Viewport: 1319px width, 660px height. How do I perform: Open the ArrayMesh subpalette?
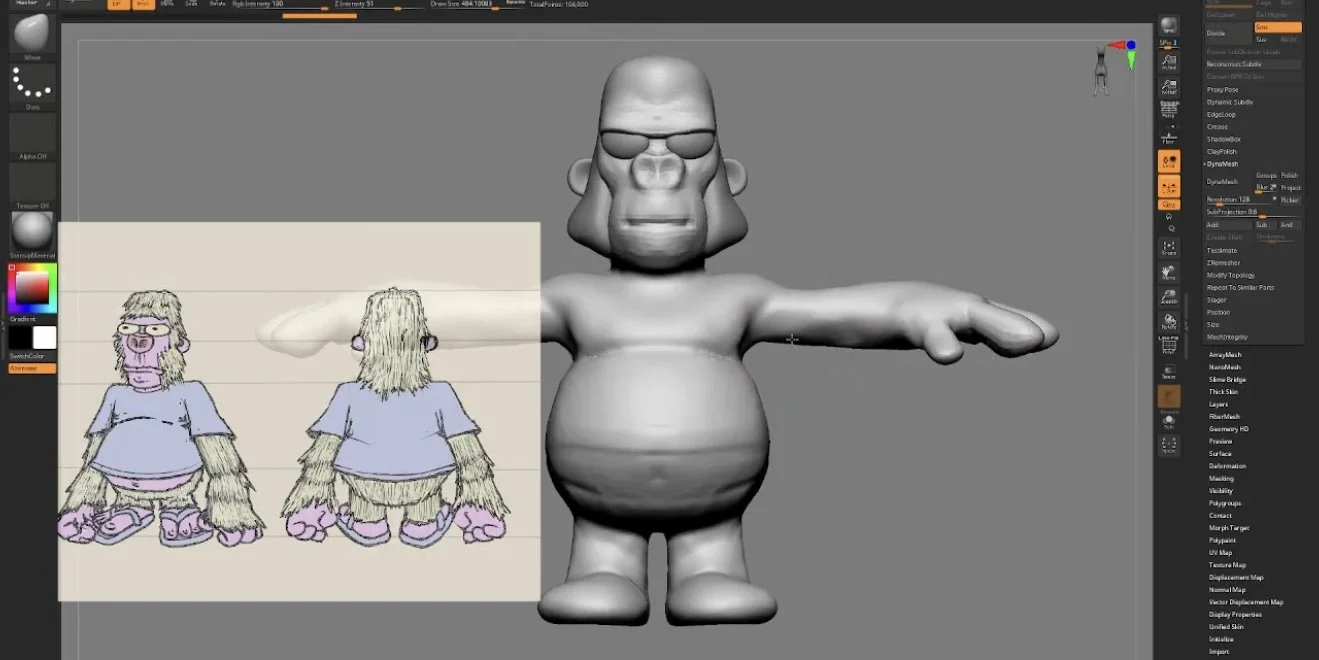tap(1225, 354)
